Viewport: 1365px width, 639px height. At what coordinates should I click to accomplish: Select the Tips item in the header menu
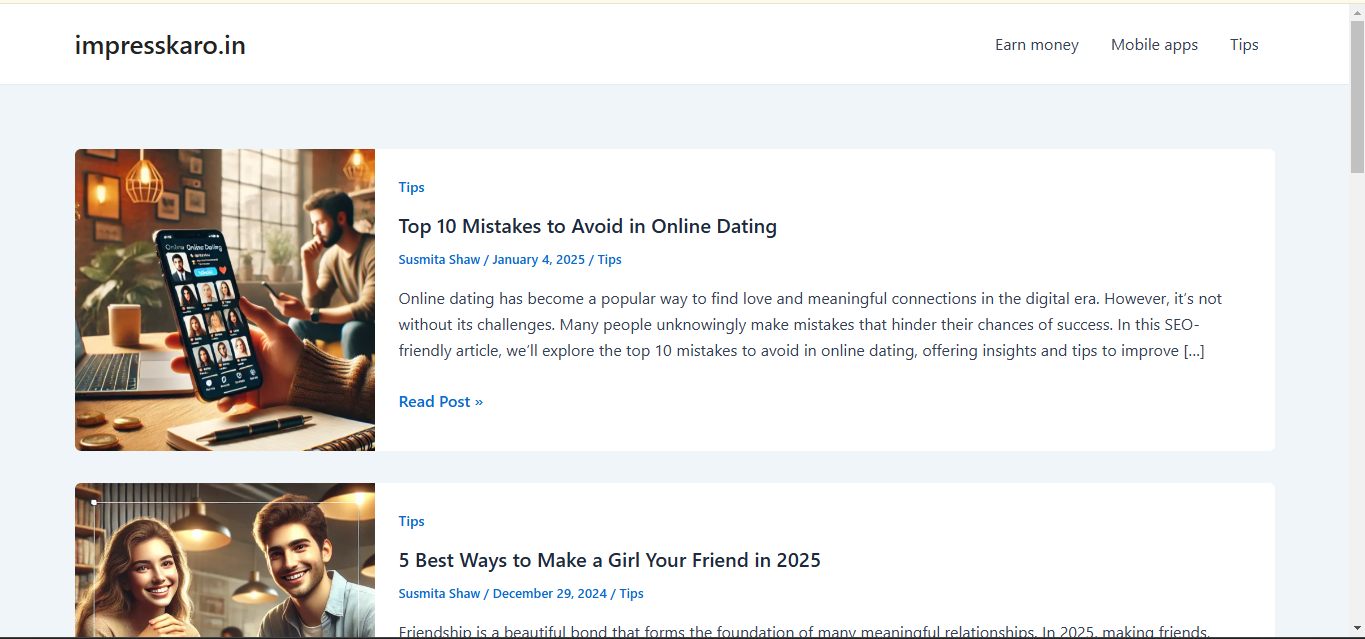pyautogui.click(x=1244, y=45)
